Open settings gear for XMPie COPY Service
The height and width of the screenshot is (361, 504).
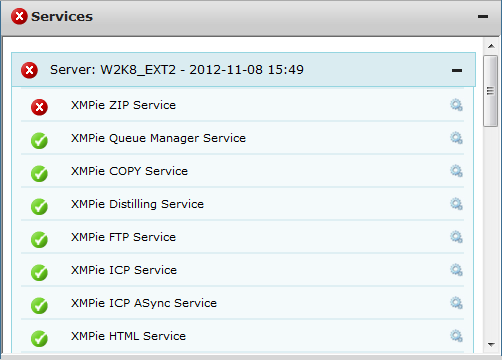pyautogui.click(x=456, y=171)
